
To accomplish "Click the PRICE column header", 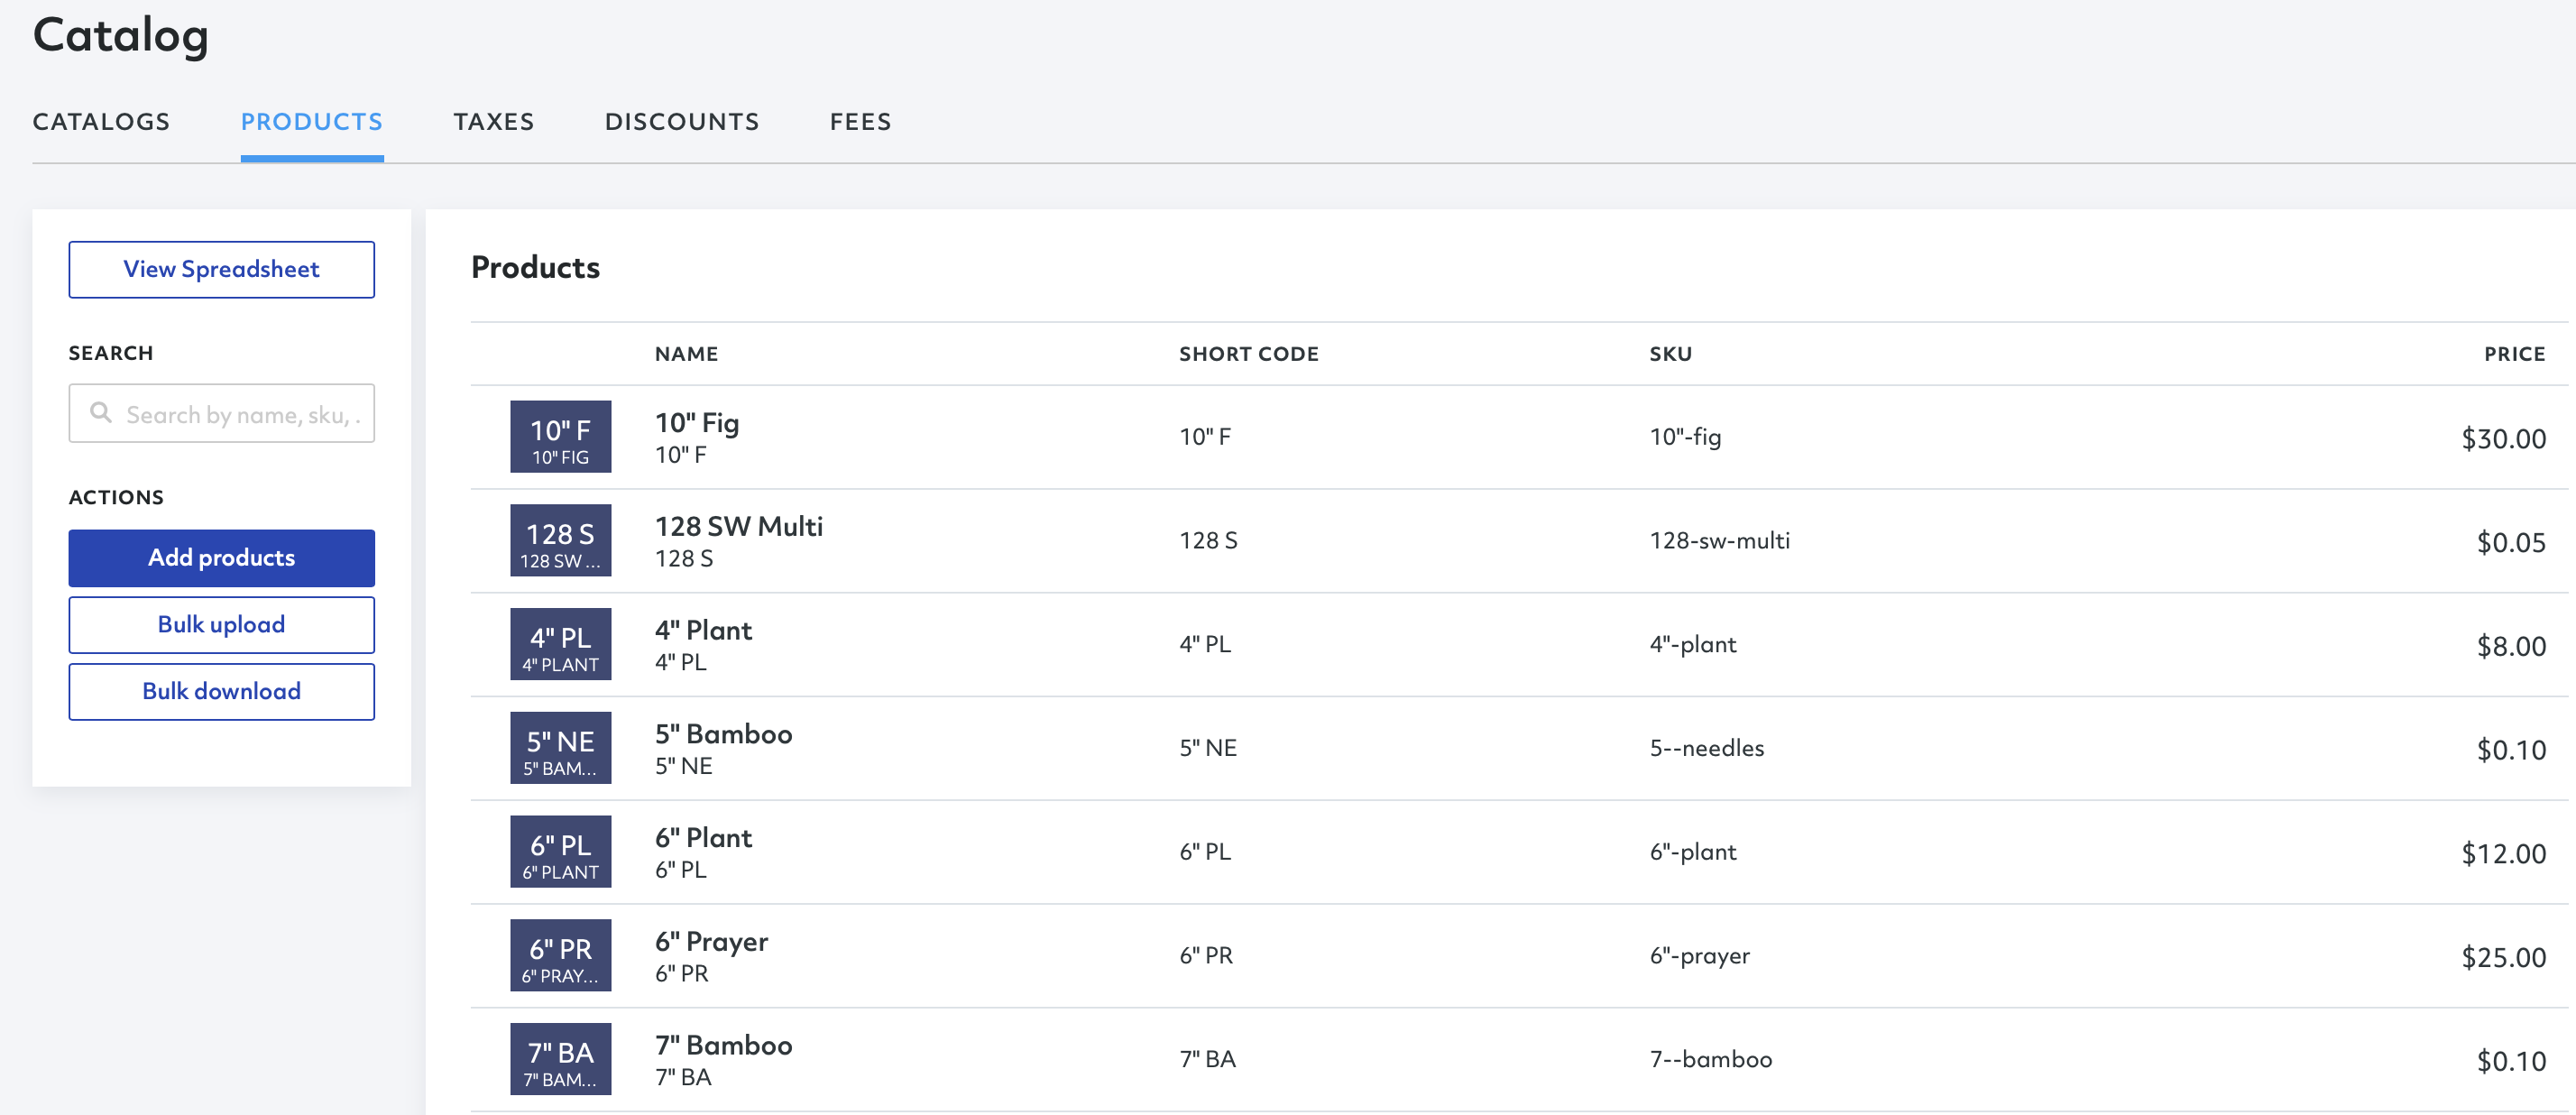I will [2515, 354].
